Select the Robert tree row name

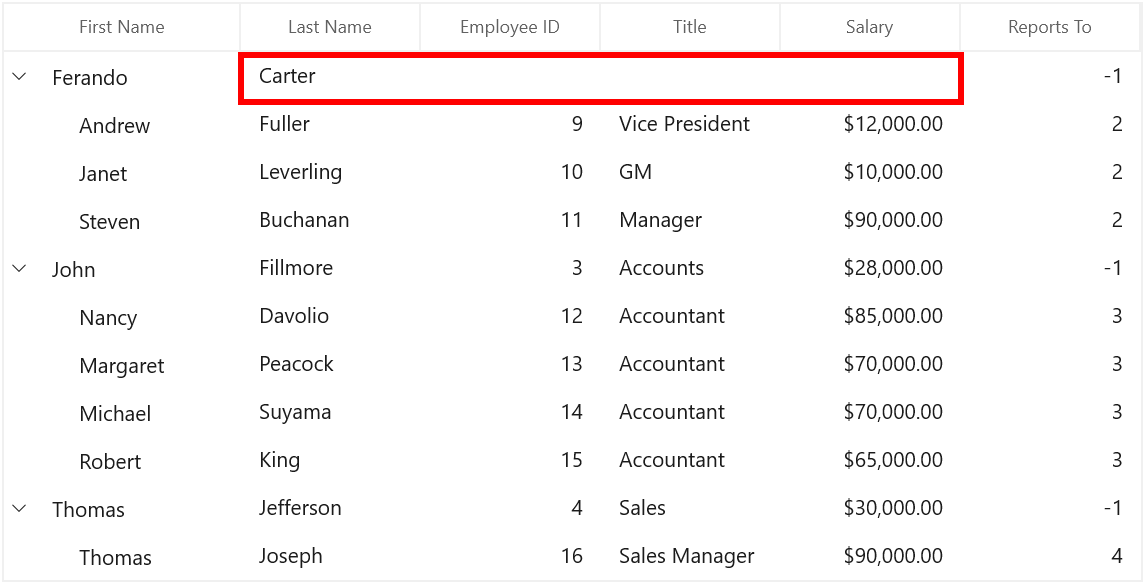tap(110, 462)
